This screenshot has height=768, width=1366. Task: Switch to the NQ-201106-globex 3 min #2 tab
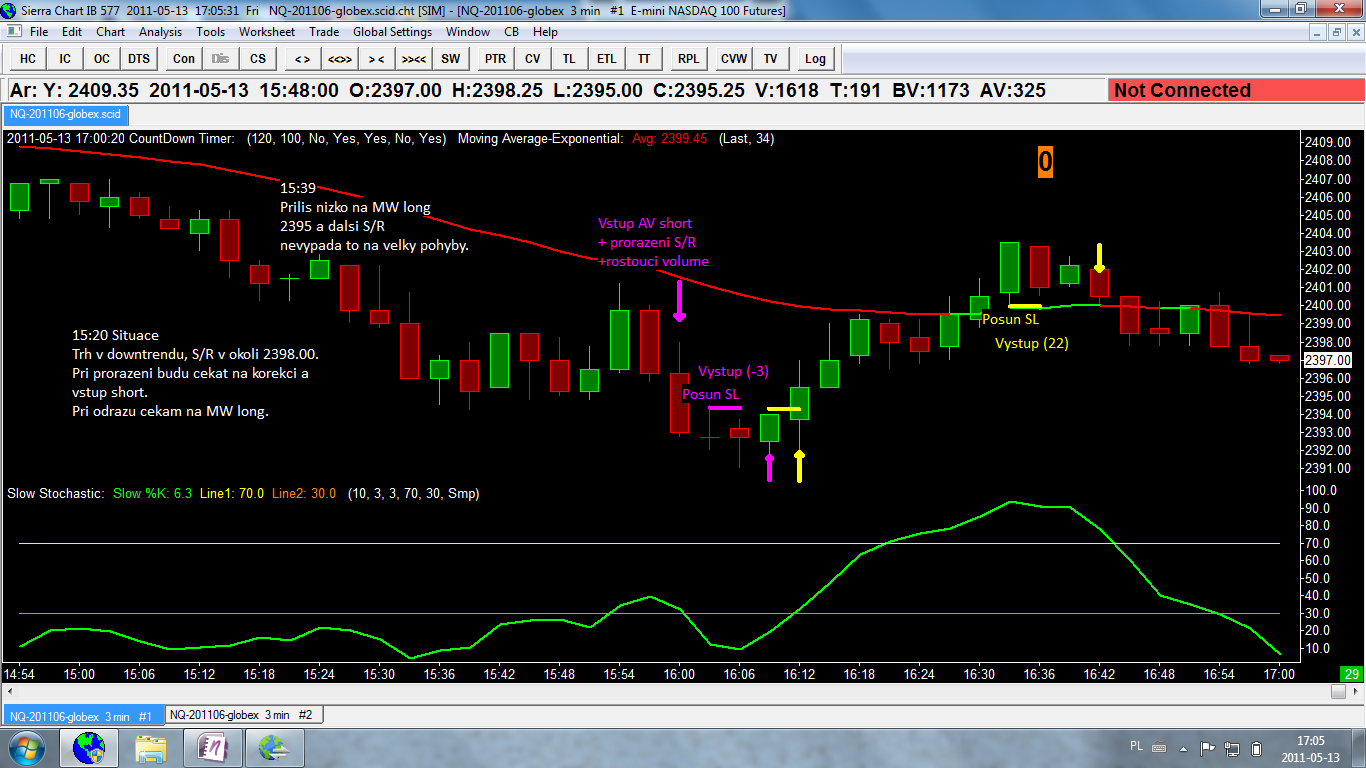click(x=243, y=715)
